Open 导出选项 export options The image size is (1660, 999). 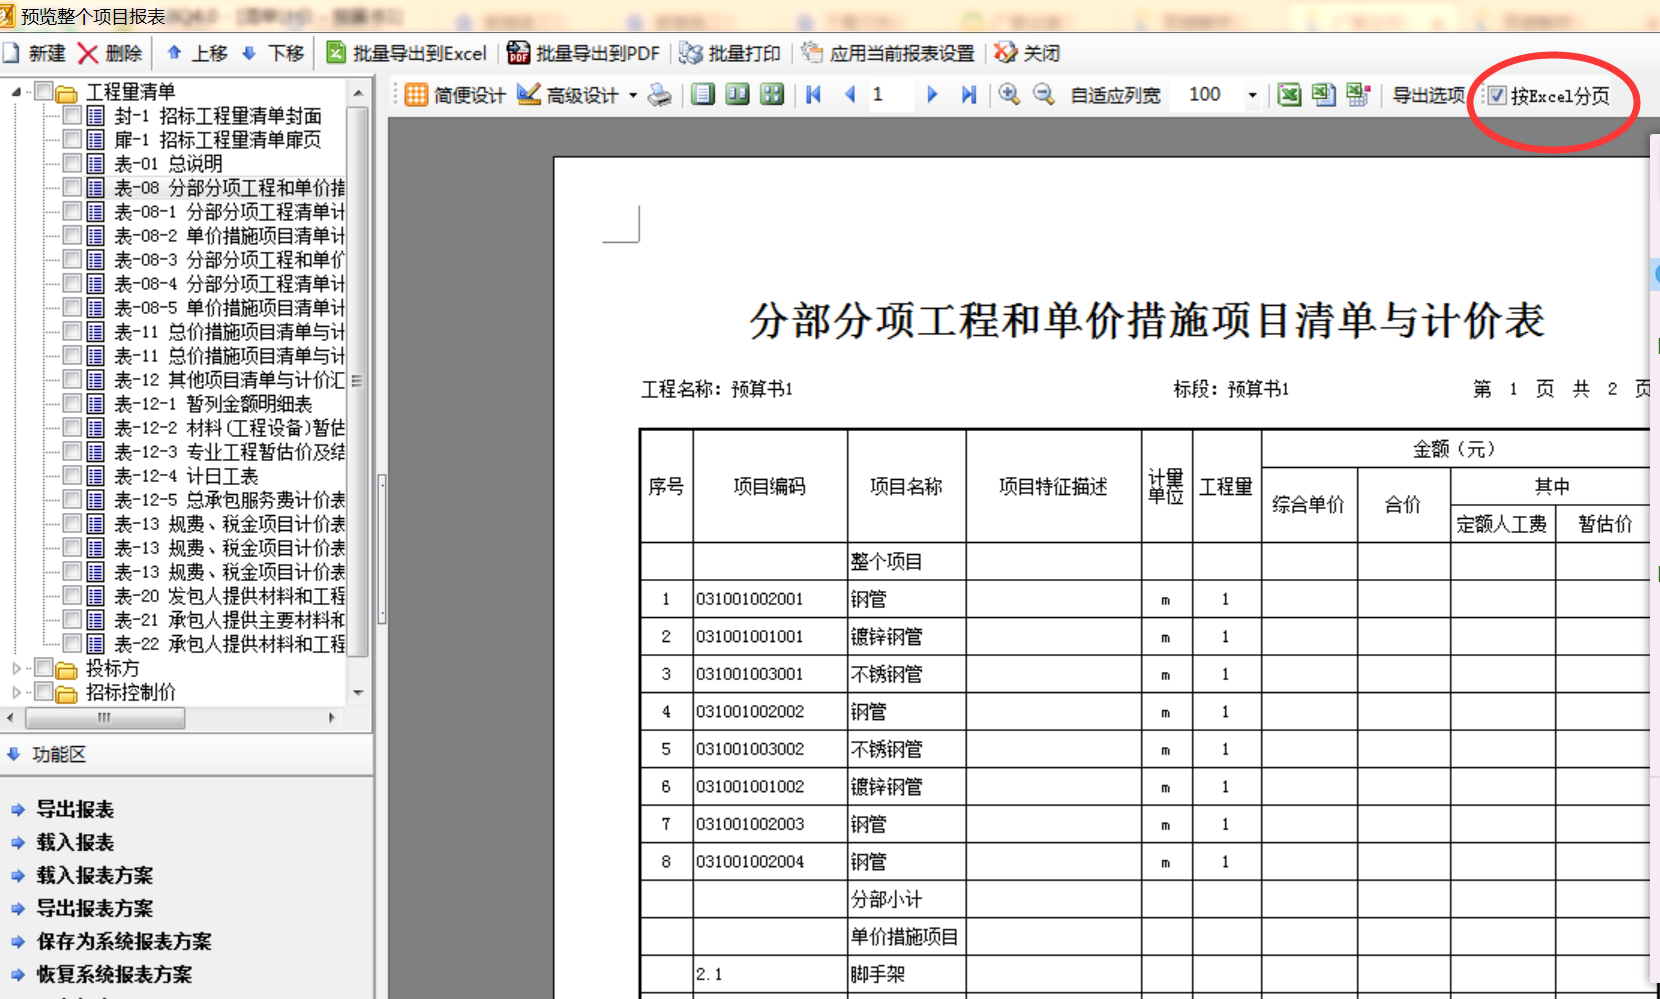pos(1428,95)
